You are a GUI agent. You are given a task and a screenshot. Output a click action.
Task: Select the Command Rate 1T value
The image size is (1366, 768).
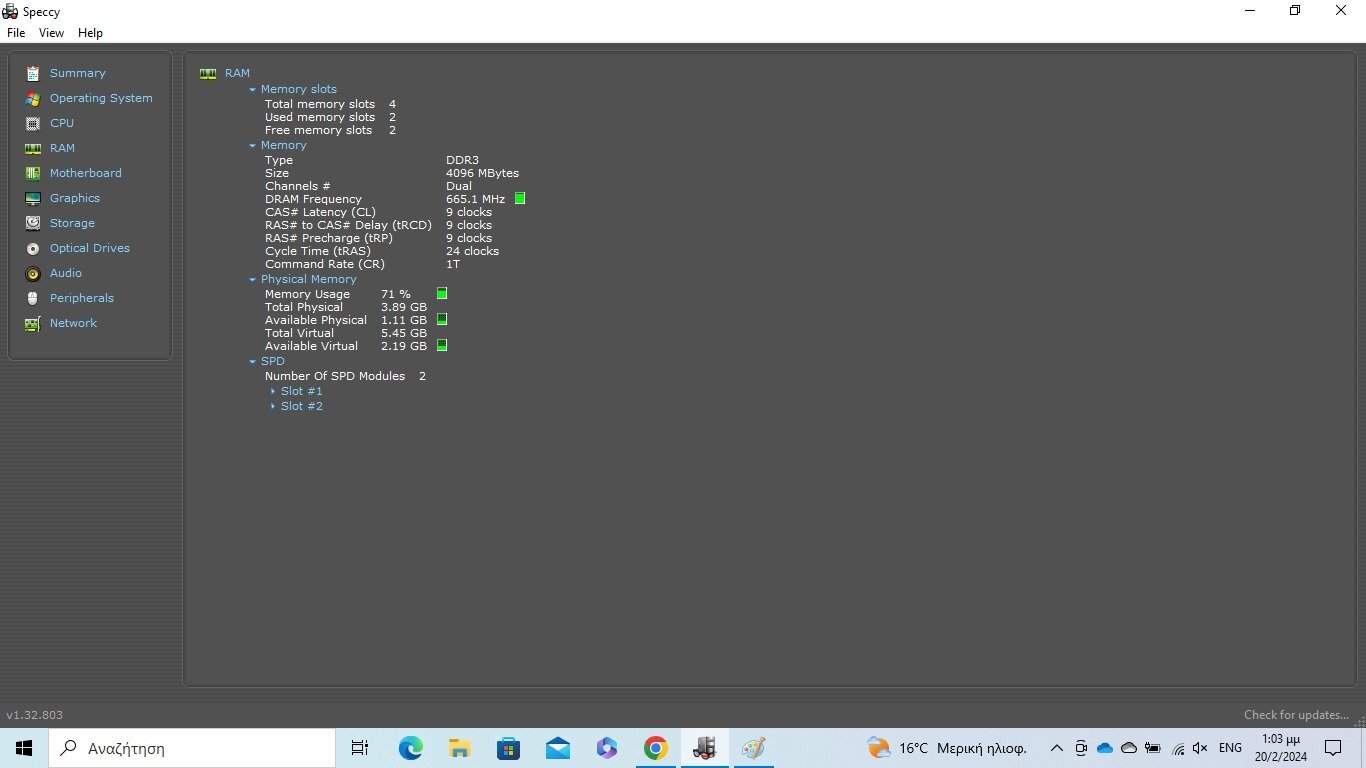tap(453, 264)
